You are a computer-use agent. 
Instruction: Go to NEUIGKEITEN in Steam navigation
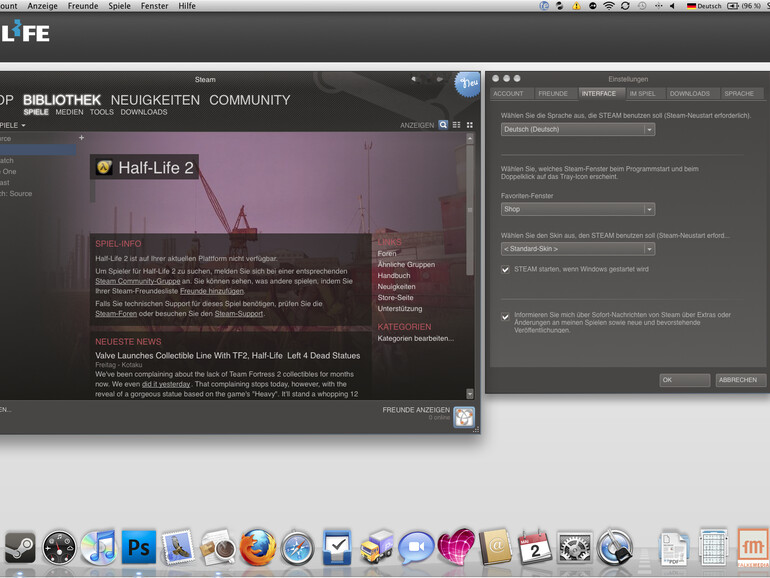[x=155, y=100]
